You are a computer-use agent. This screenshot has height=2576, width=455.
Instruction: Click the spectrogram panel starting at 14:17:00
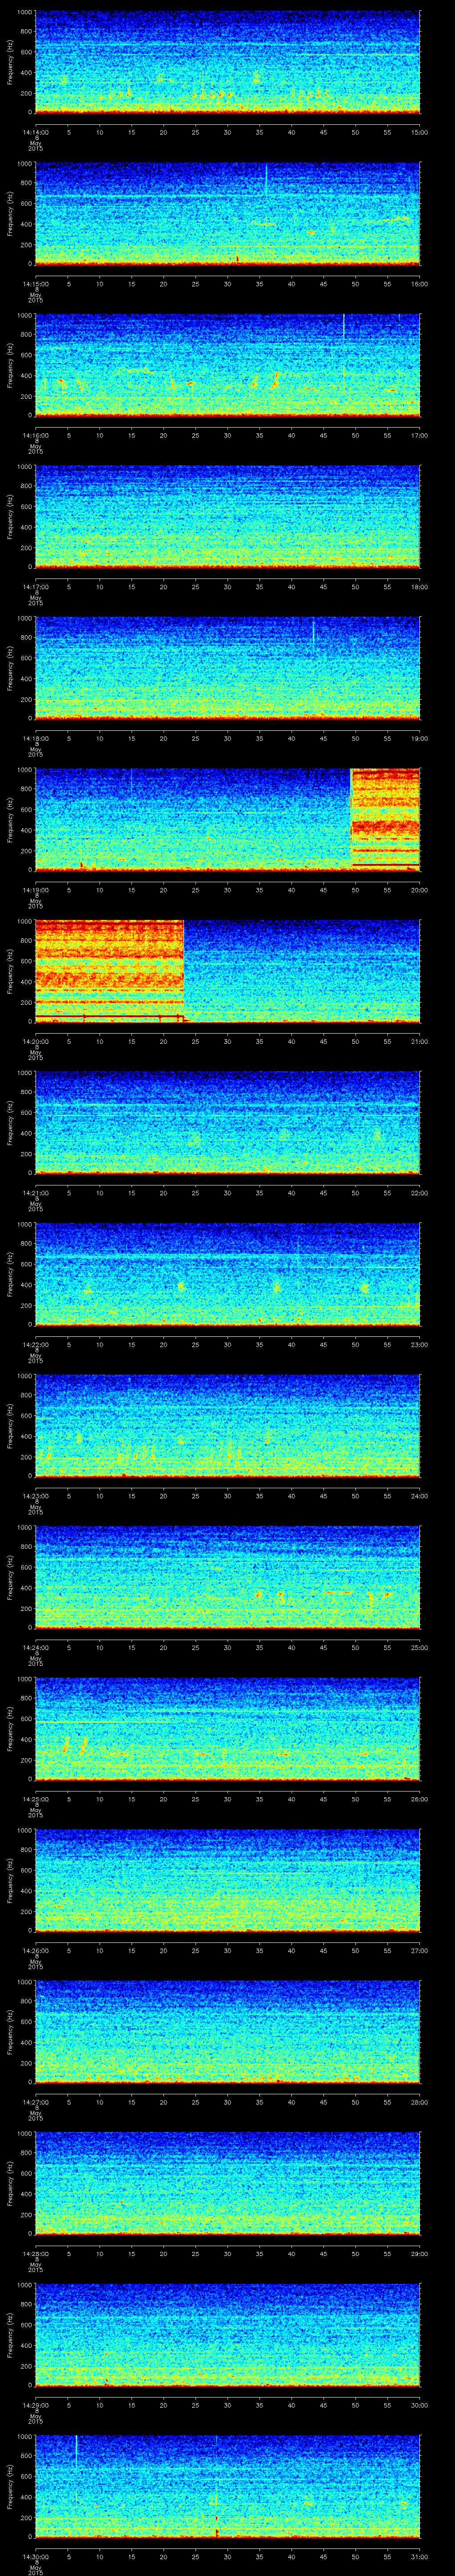[x=227, y=517]
